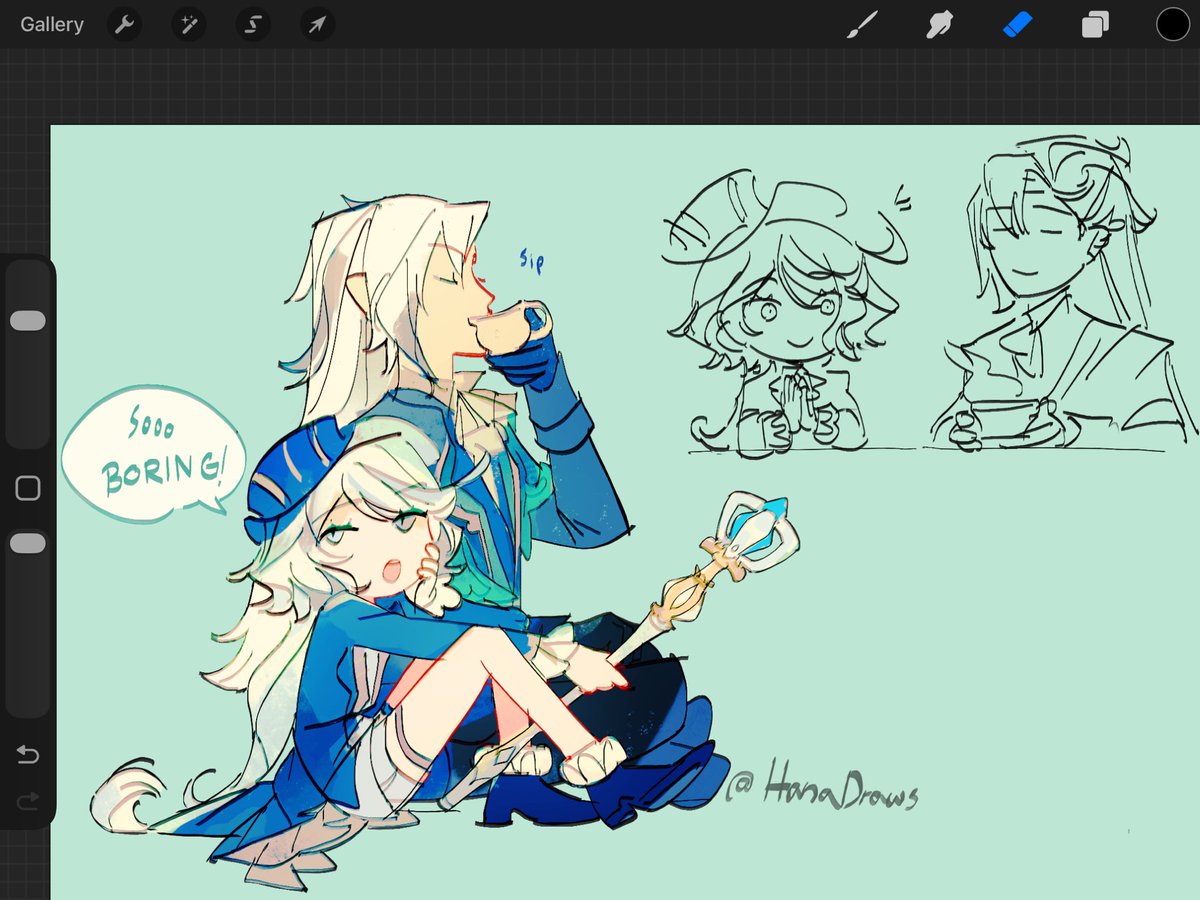Open the black color picker circle
The width and height of the screenshot is (1200, 900).
(1172, 25)
